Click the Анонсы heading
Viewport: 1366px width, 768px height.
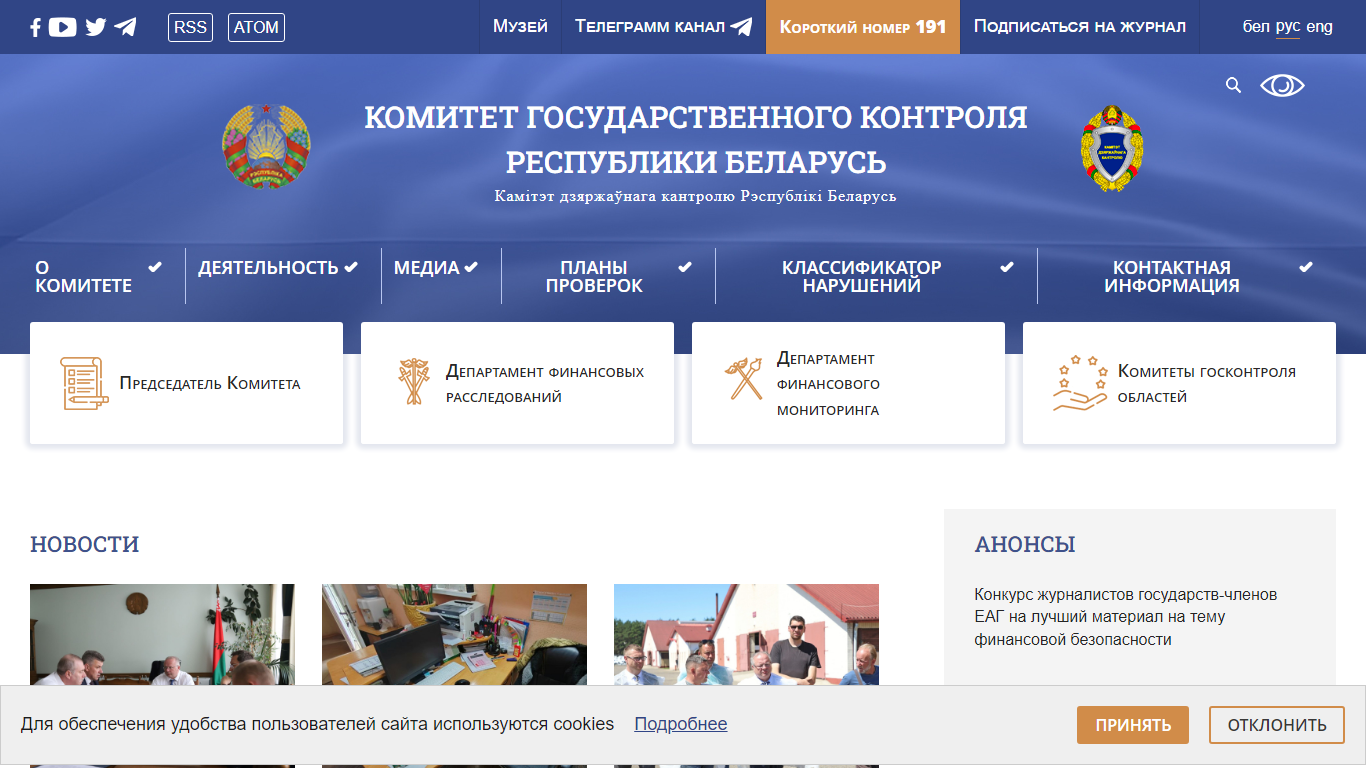pos(1025,544)
